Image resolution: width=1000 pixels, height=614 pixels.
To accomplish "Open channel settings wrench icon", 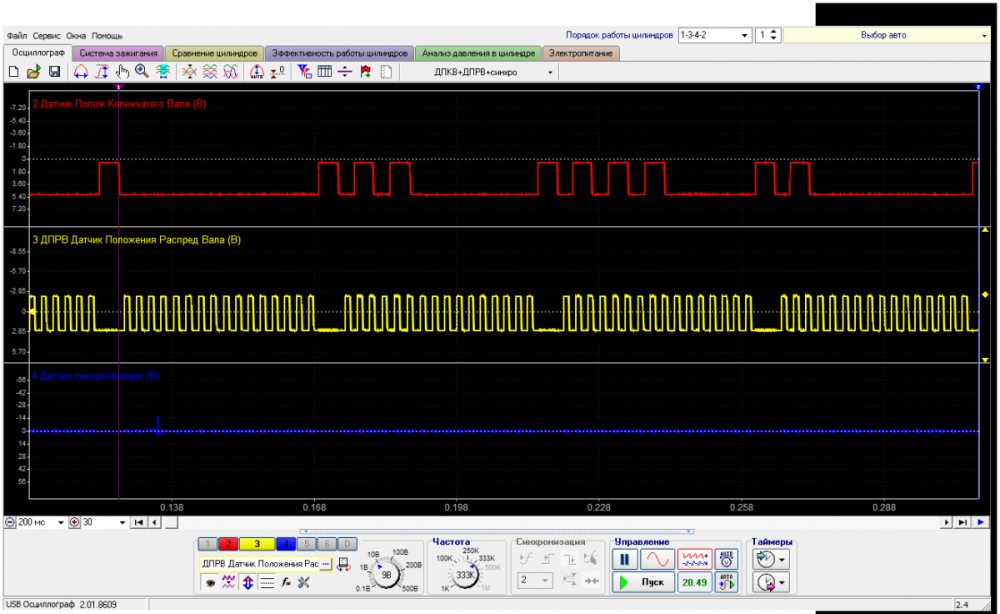I will (303, 582).
